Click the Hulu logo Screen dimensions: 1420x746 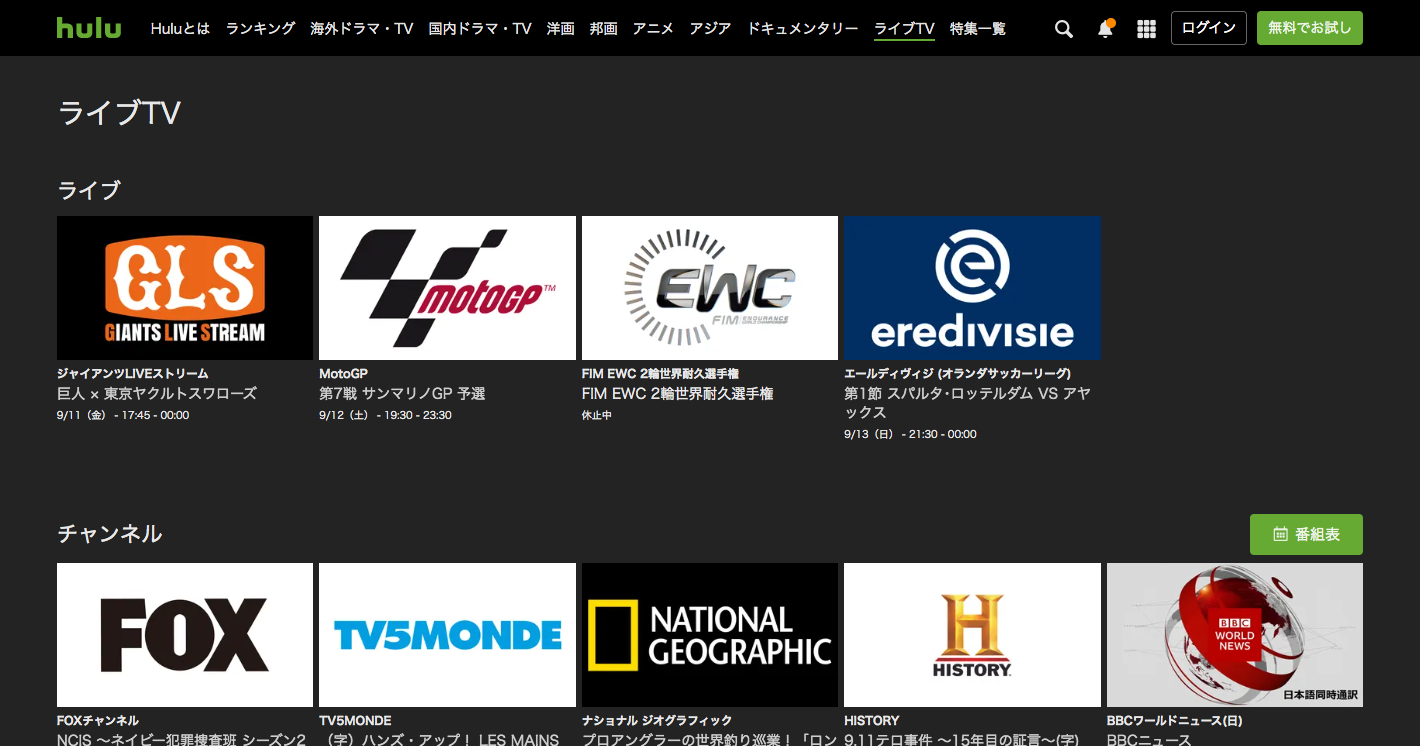pyautogui.click(x=89, y=28)
